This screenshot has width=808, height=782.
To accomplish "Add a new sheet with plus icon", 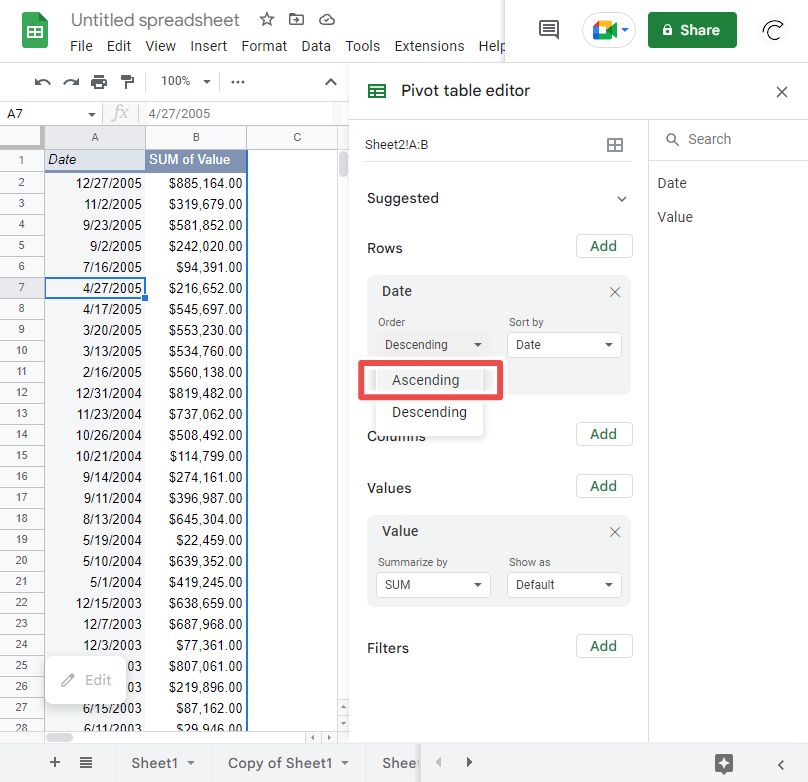I will point(55,762).
